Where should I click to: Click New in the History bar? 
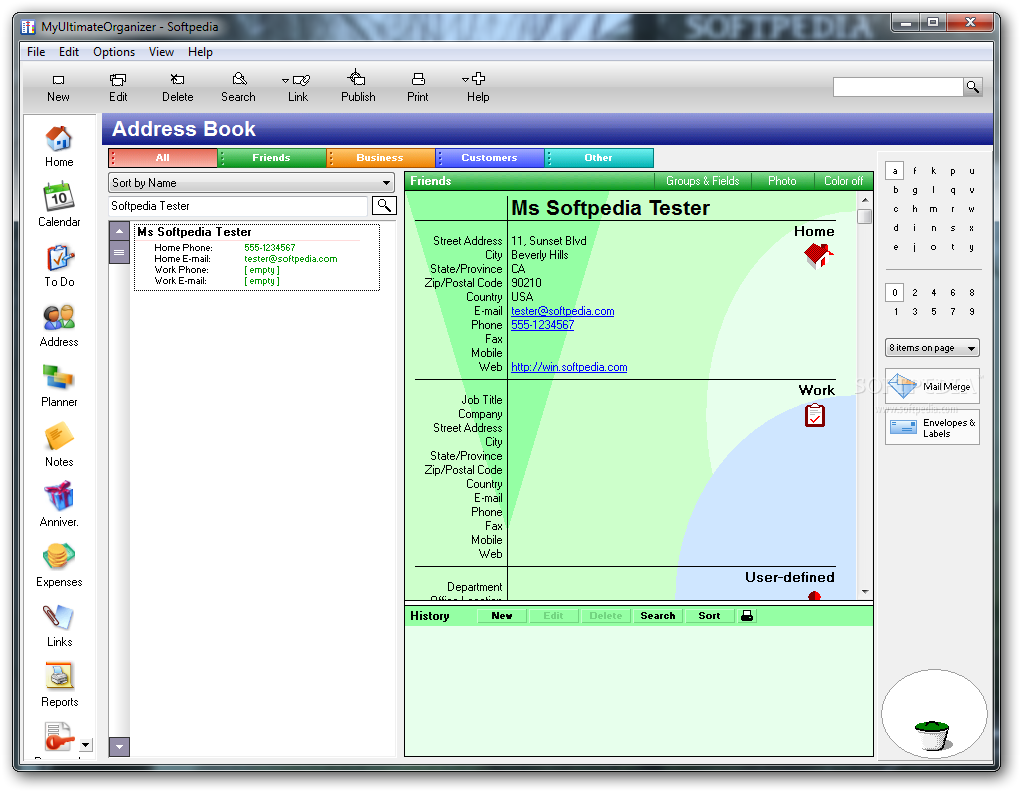pos(501,615)
